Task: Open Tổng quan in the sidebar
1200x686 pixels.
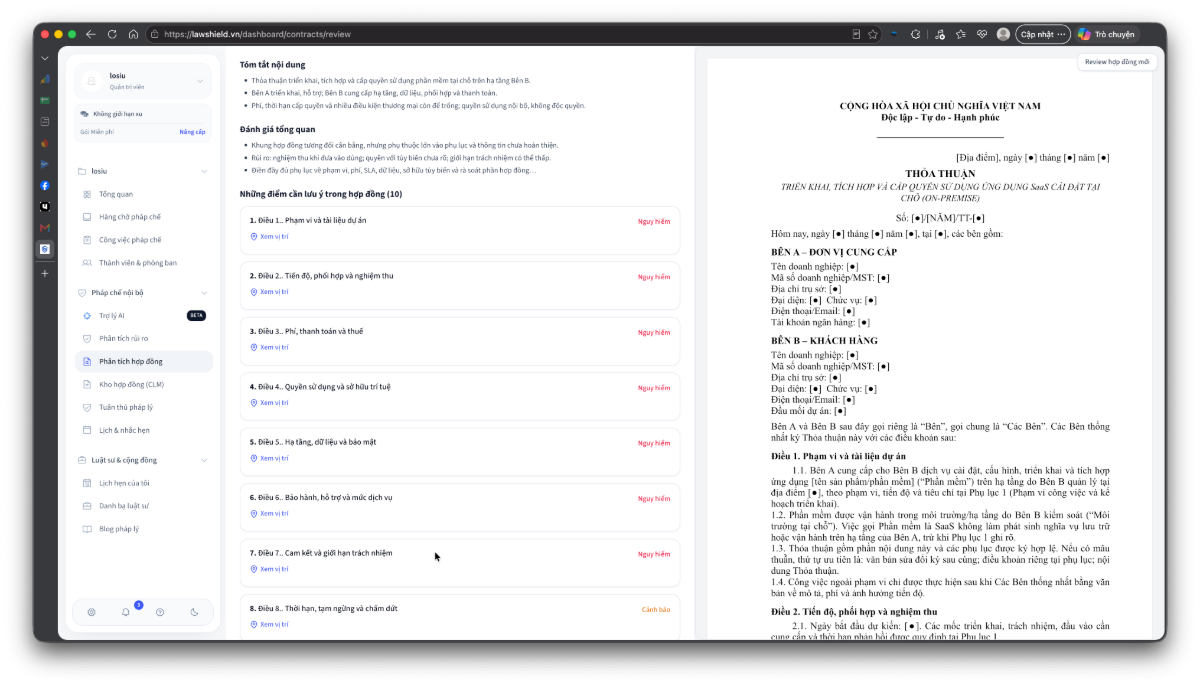Action: 143,194
